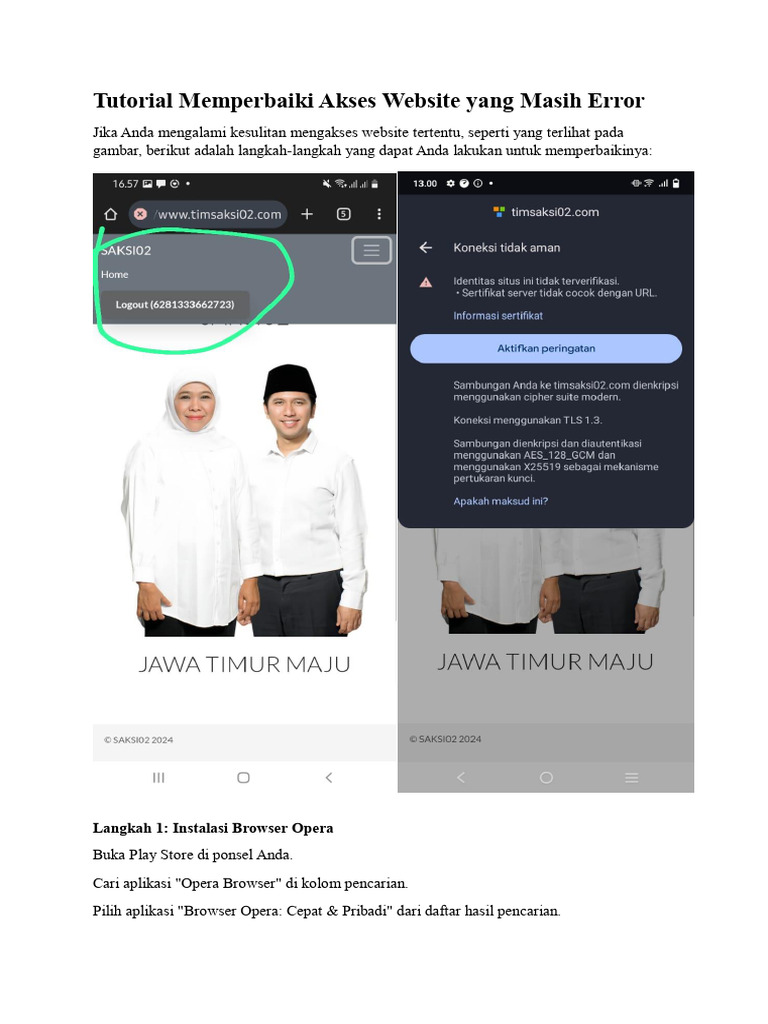Screen dimensions: 768x1024
Task: Tap the timsaksi02.com site title in popup
Action: (x=555, y=212)
